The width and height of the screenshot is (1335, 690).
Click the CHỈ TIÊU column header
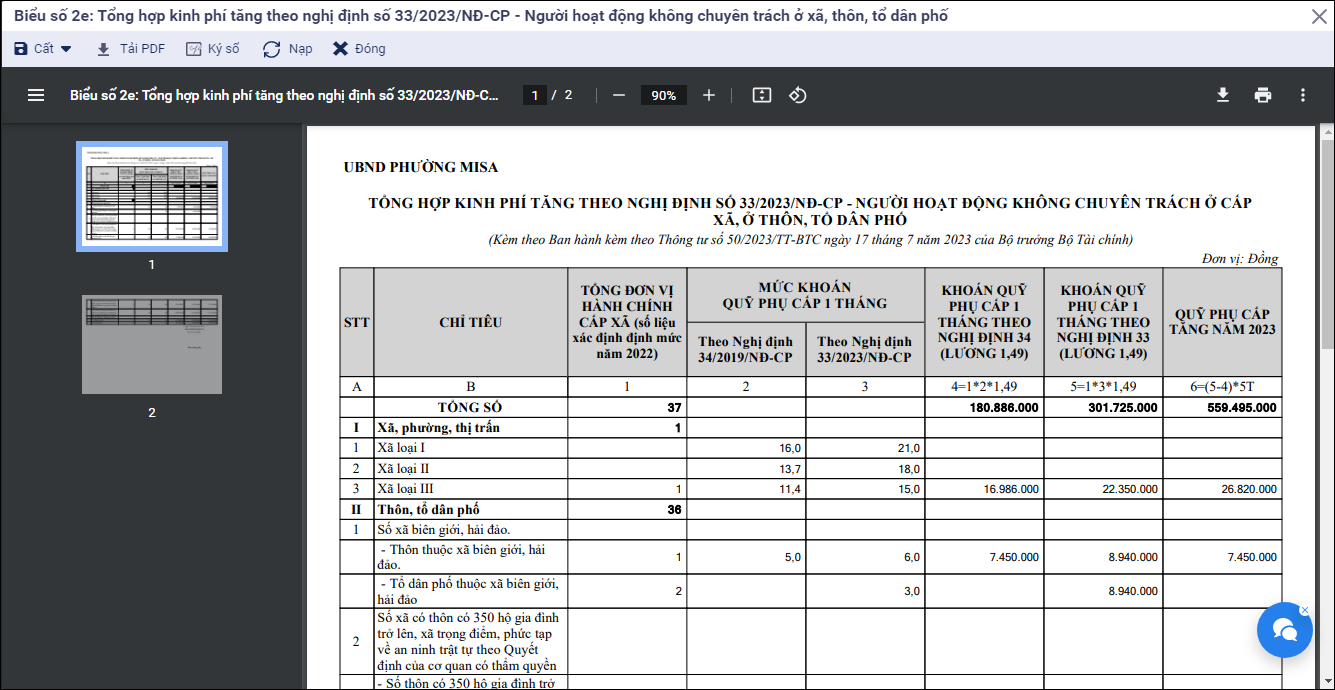(x=471, y=322)
